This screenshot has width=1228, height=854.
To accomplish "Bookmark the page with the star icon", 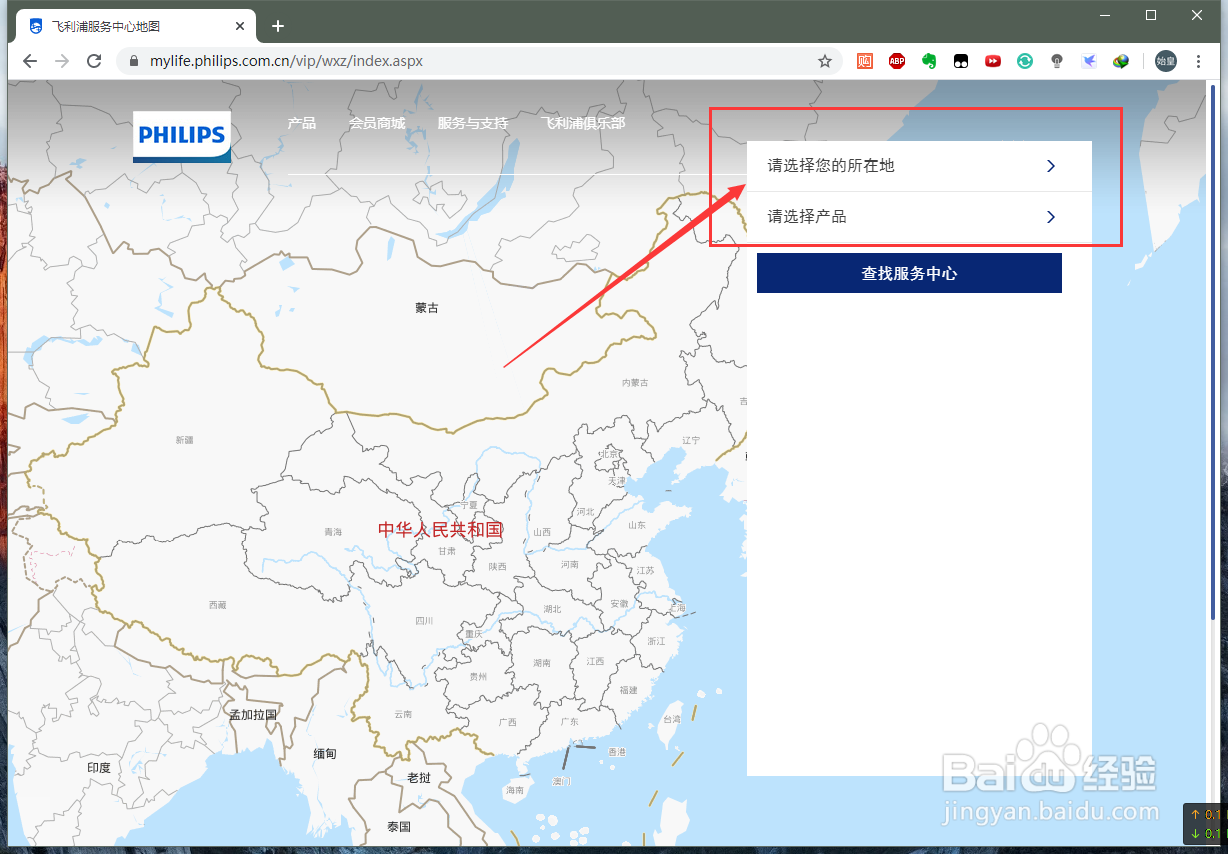I will (x=826, y=61).
